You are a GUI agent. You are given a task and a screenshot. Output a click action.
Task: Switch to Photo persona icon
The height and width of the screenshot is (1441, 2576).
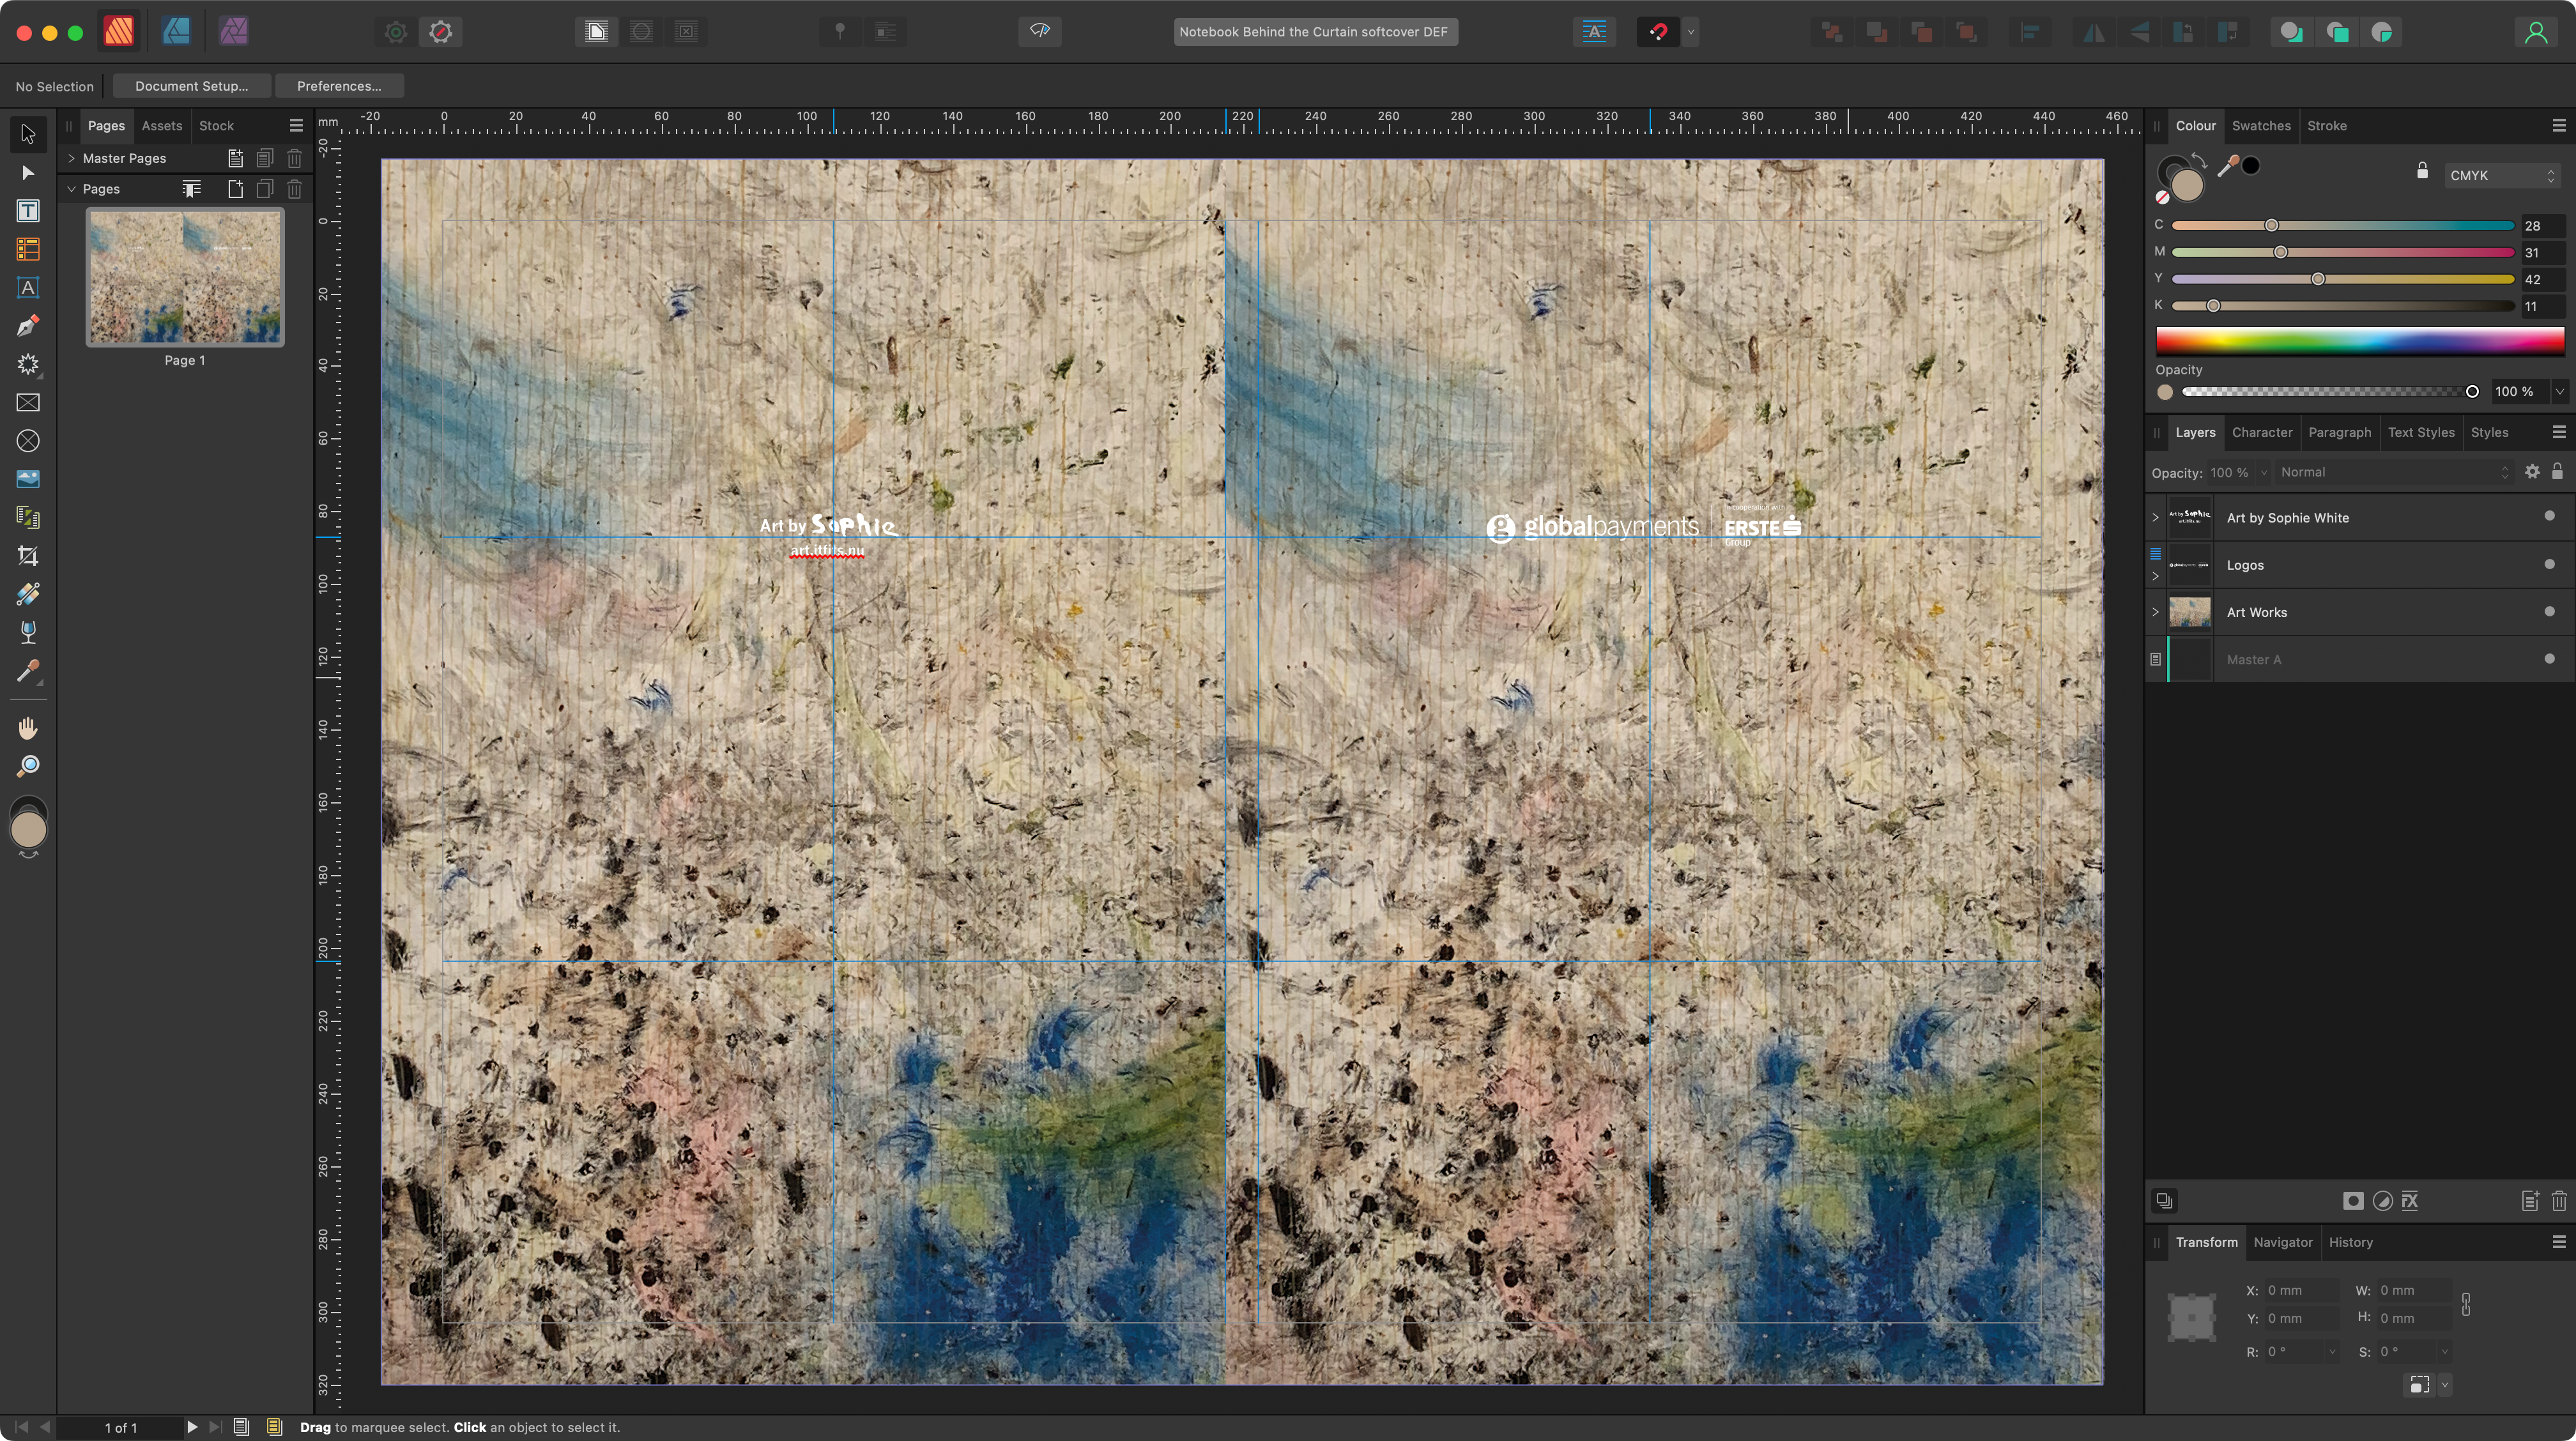pyautogui.click(x=233, y=31)
